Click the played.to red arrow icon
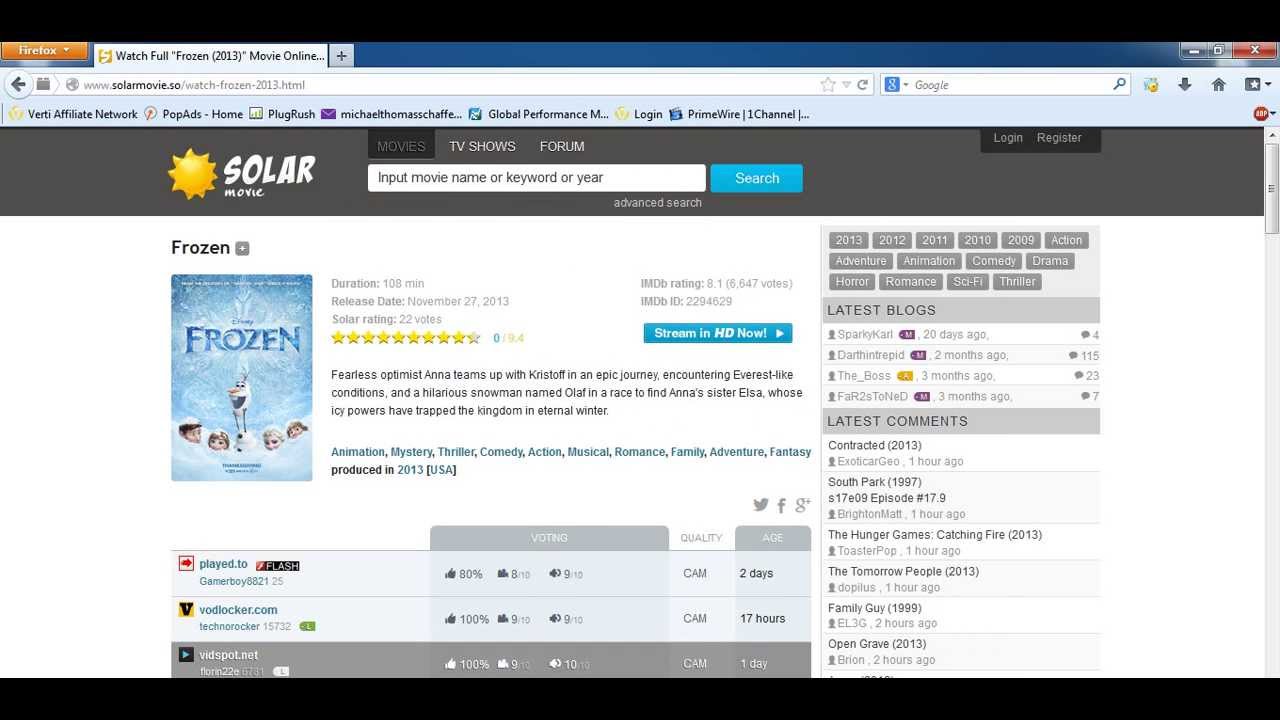 pos(186,564)
